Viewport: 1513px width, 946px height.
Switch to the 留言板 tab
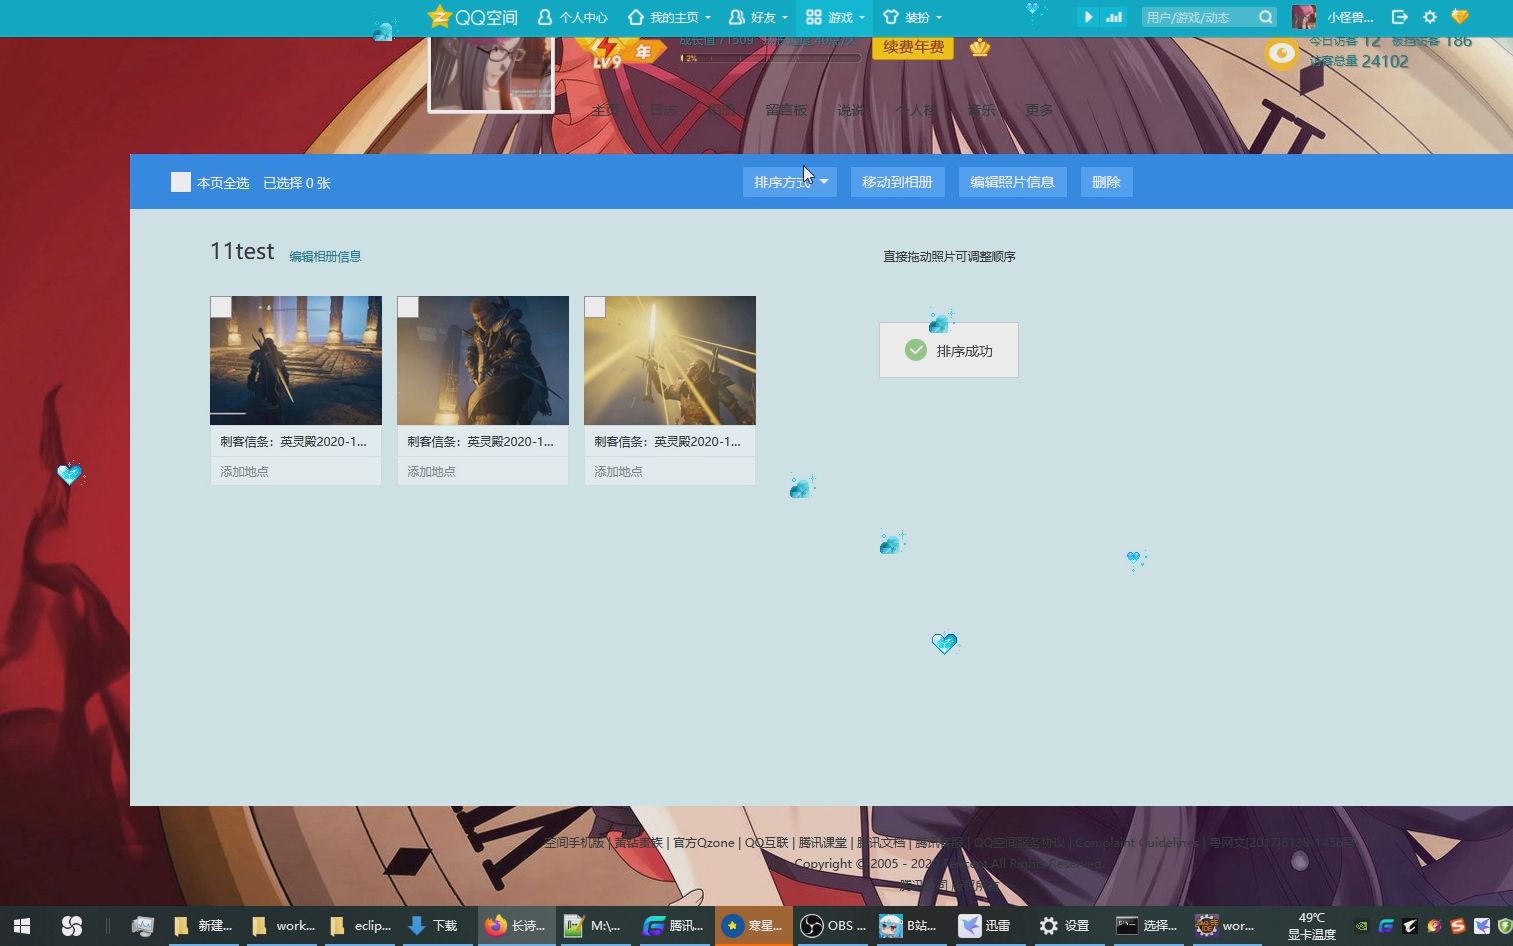pyautogui.click(x=786, y=110)
